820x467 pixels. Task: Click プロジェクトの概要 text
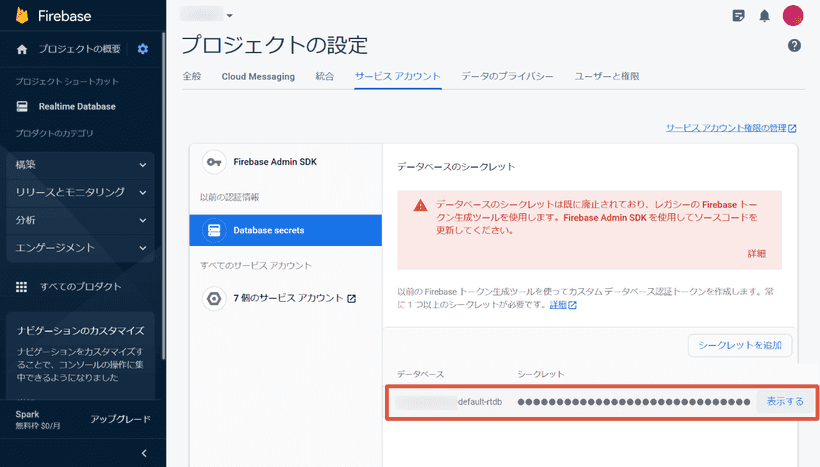[x=79, y=49]
